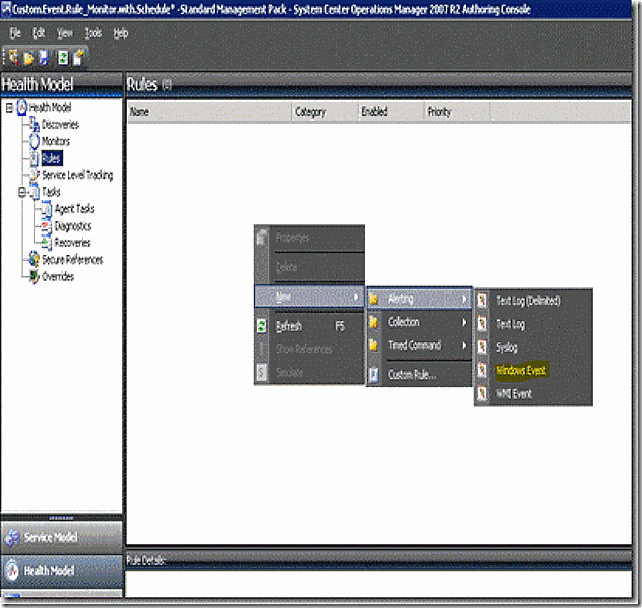This screenshot has height=608, width=642.
Task: Click the Open folder toolbar icon
Action: [29, 58]
